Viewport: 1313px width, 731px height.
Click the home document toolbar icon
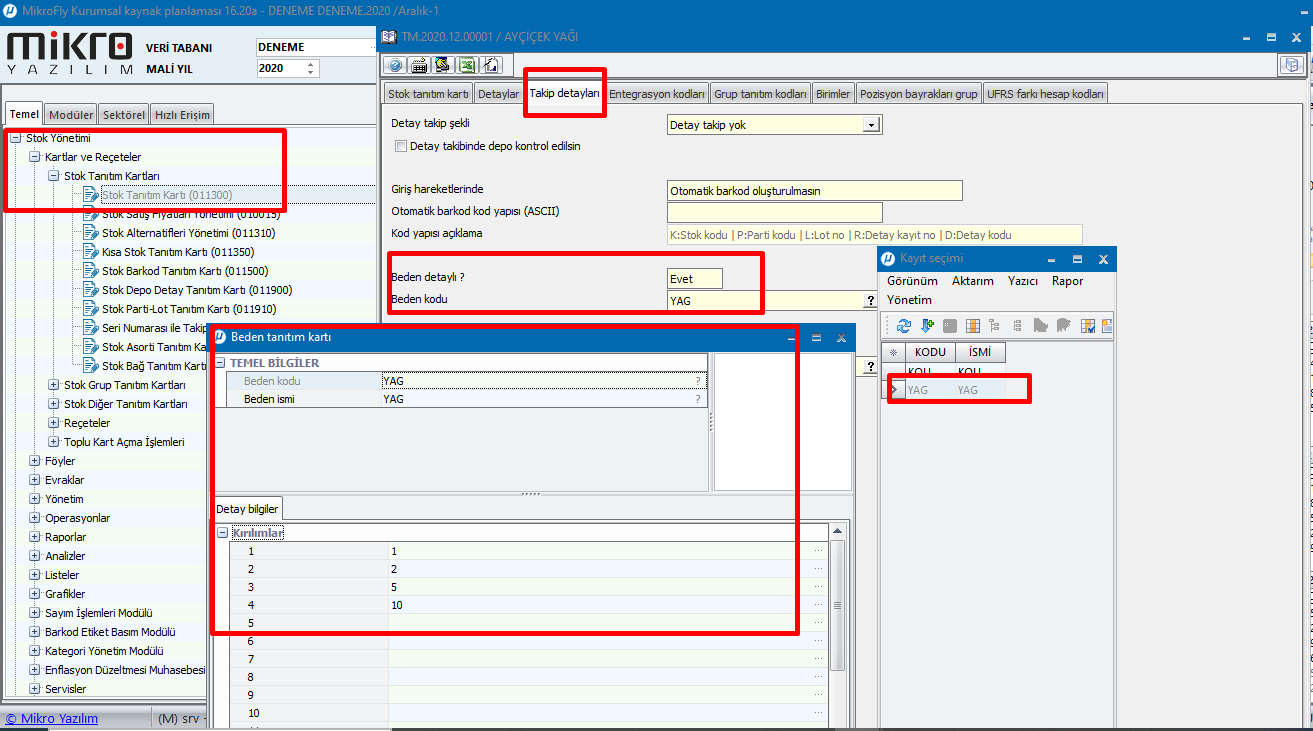pos(491,66)
